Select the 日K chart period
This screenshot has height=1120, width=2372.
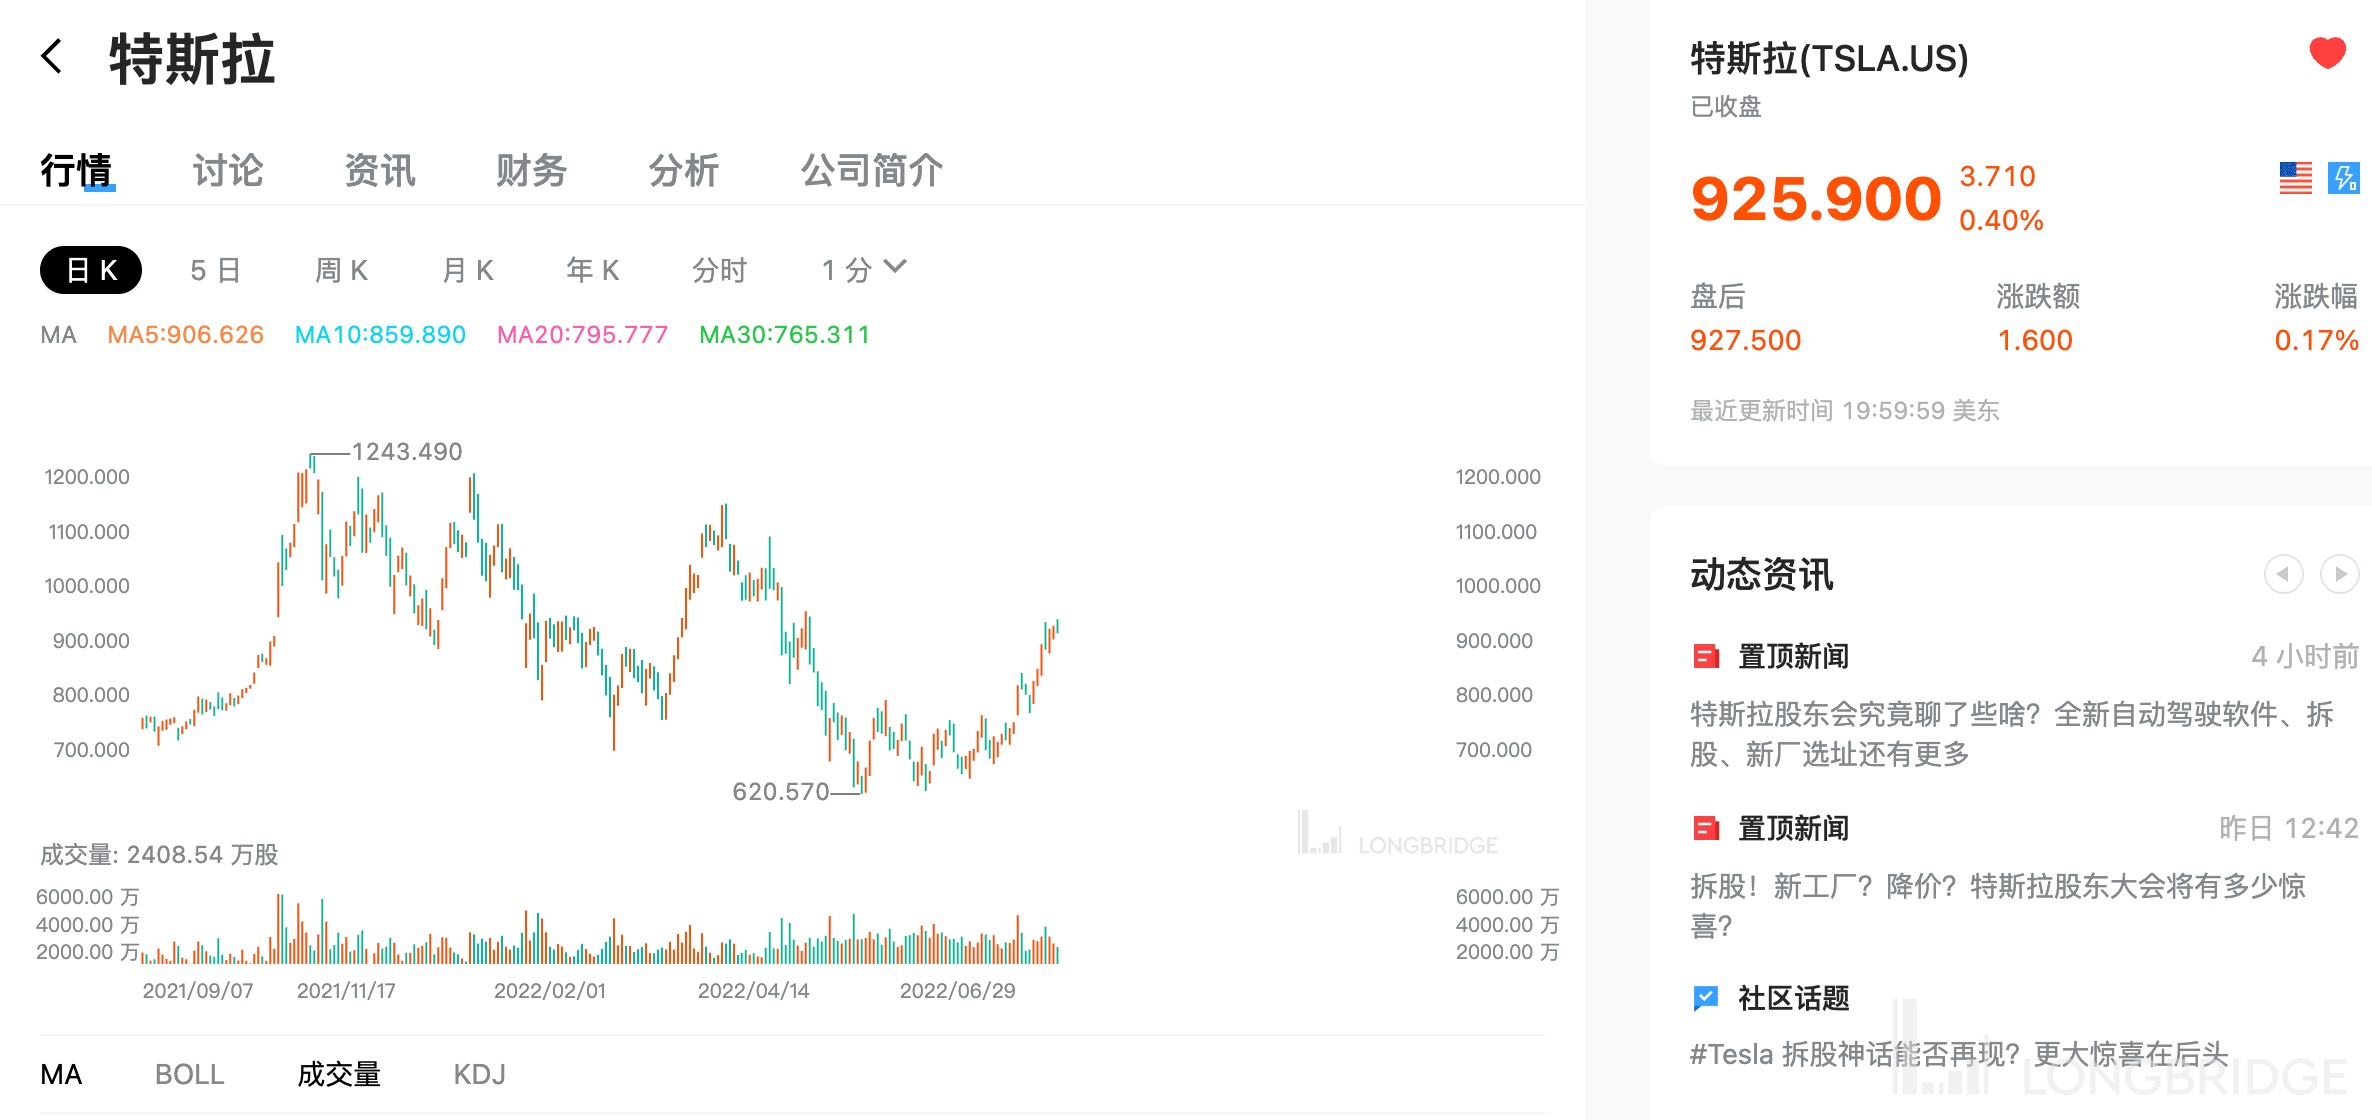tap(91, 270)
